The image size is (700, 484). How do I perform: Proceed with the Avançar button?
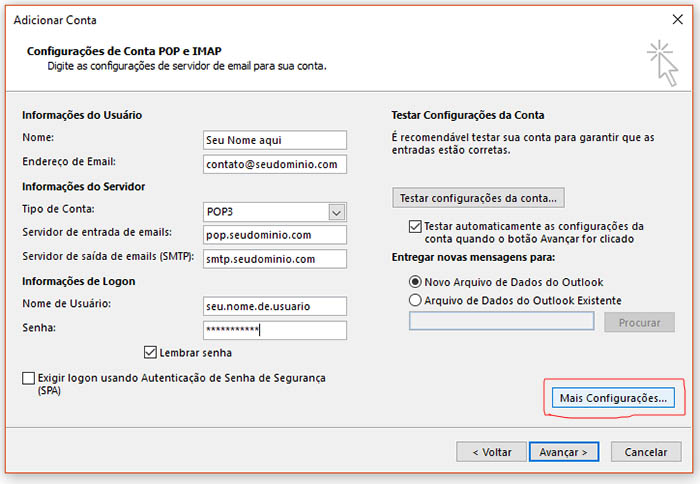pyautogui.click(x=563, y=452)
